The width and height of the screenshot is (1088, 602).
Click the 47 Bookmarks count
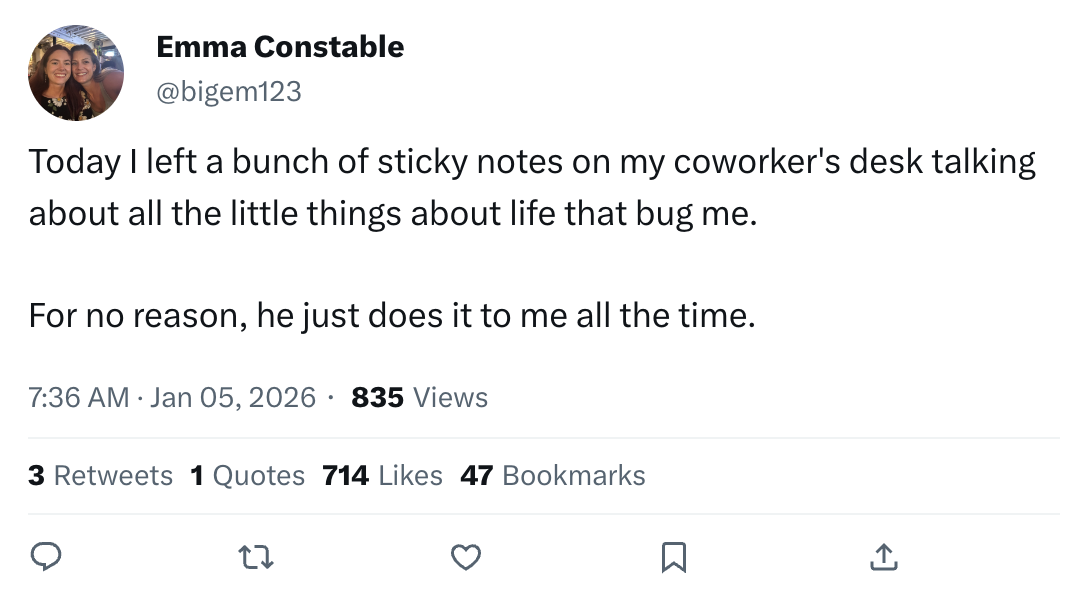(x=552, y=475)
